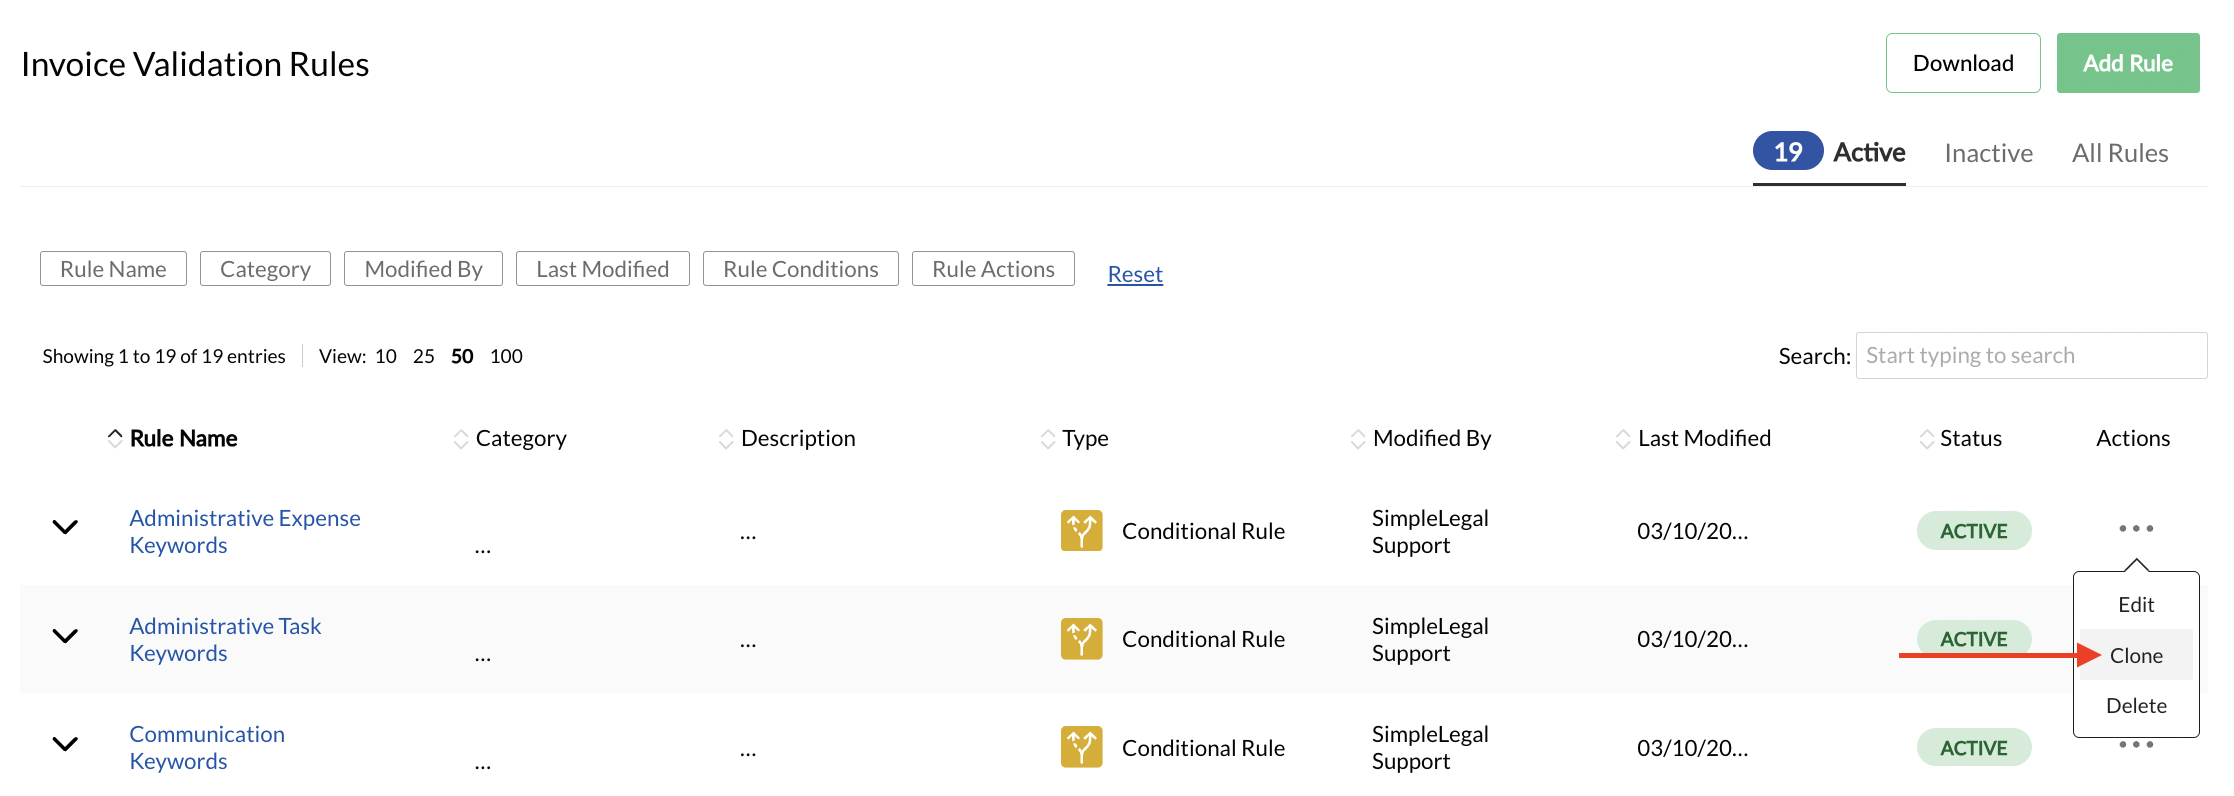Sort by the Category column

[520, 439]
